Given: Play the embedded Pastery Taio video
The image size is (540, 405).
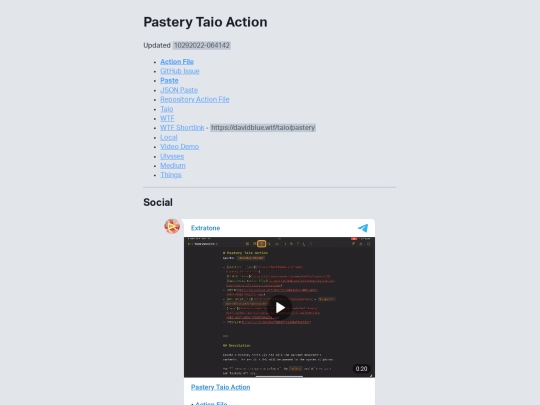Looking at the screenshot, I should (x=280, y=308).
